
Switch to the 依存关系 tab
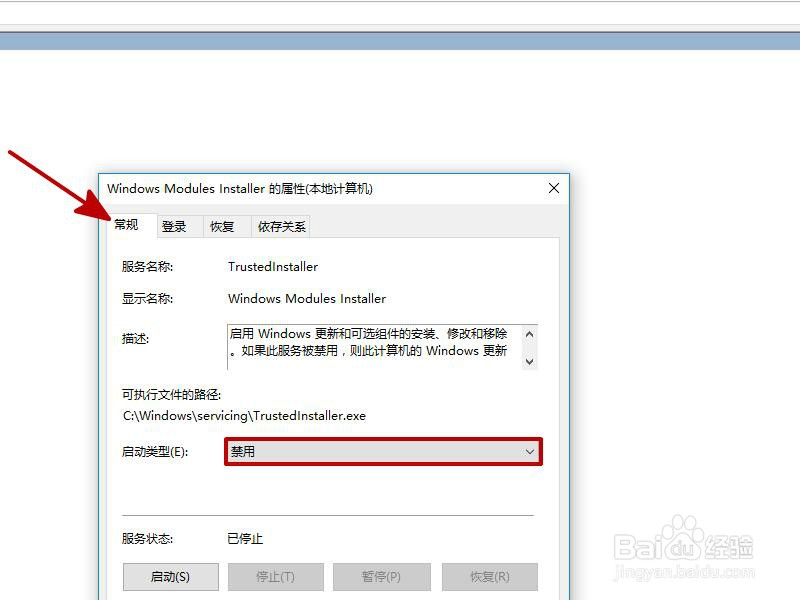281,227
